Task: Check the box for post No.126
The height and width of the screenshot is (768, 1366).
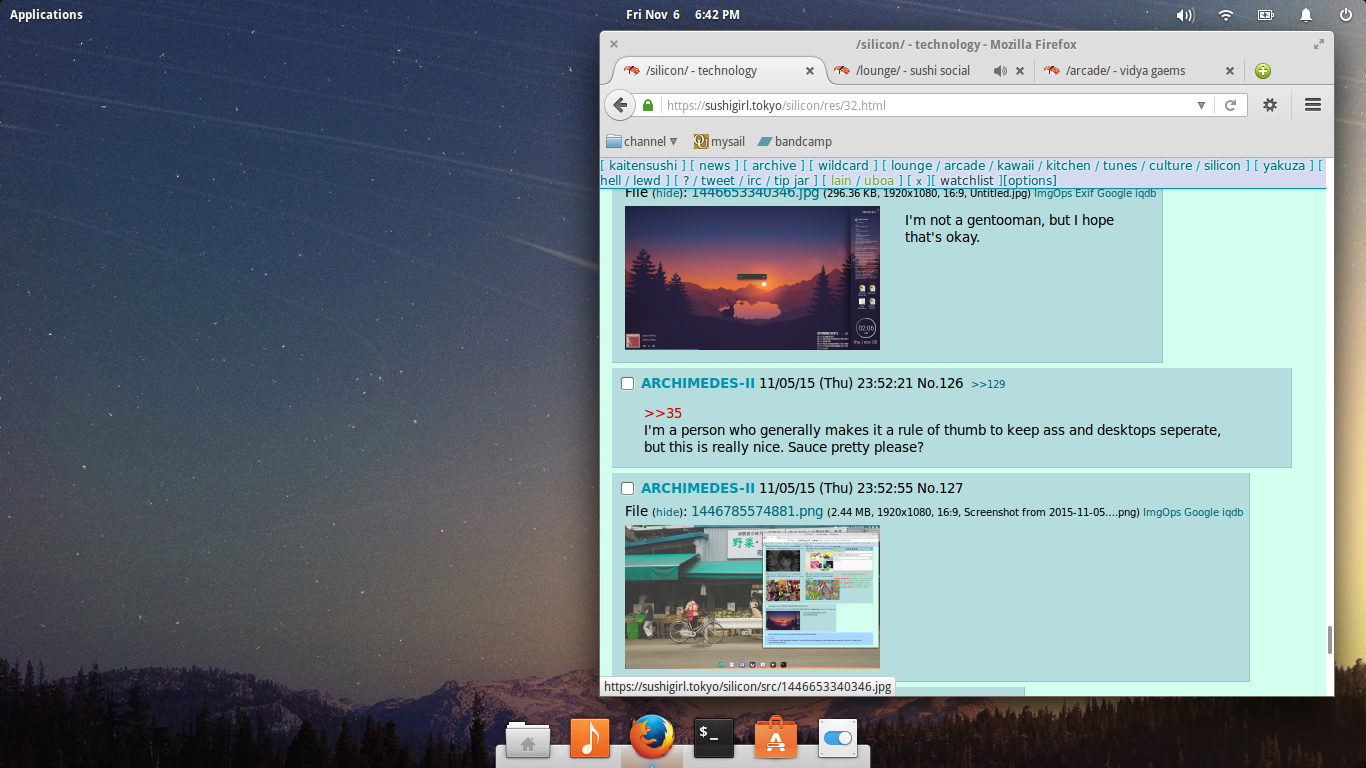Action: [628, 384]
